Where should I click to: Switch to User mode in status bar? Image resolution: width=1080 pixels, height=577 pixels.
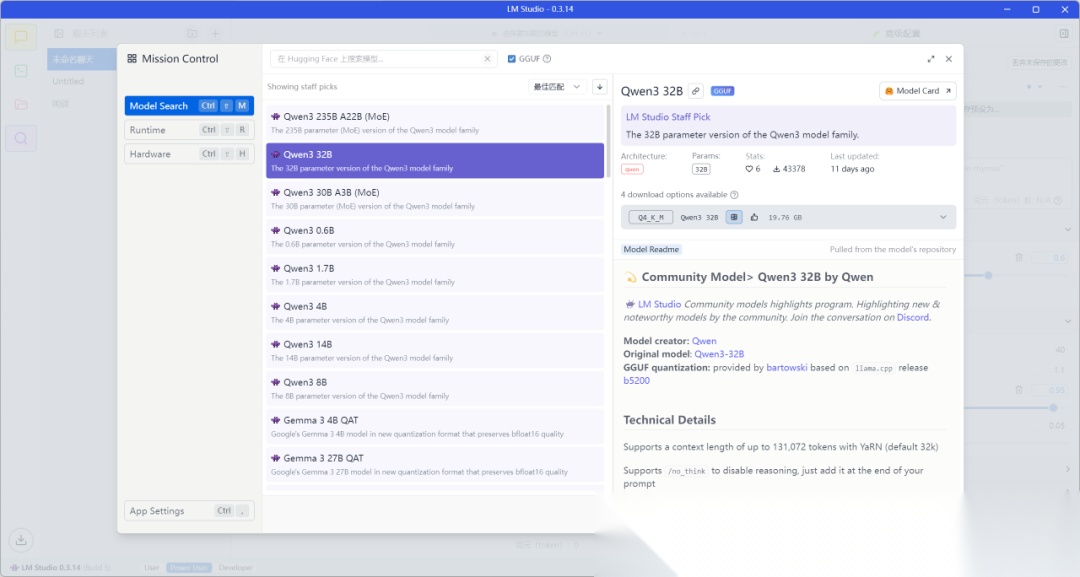[x=152, y=567]
